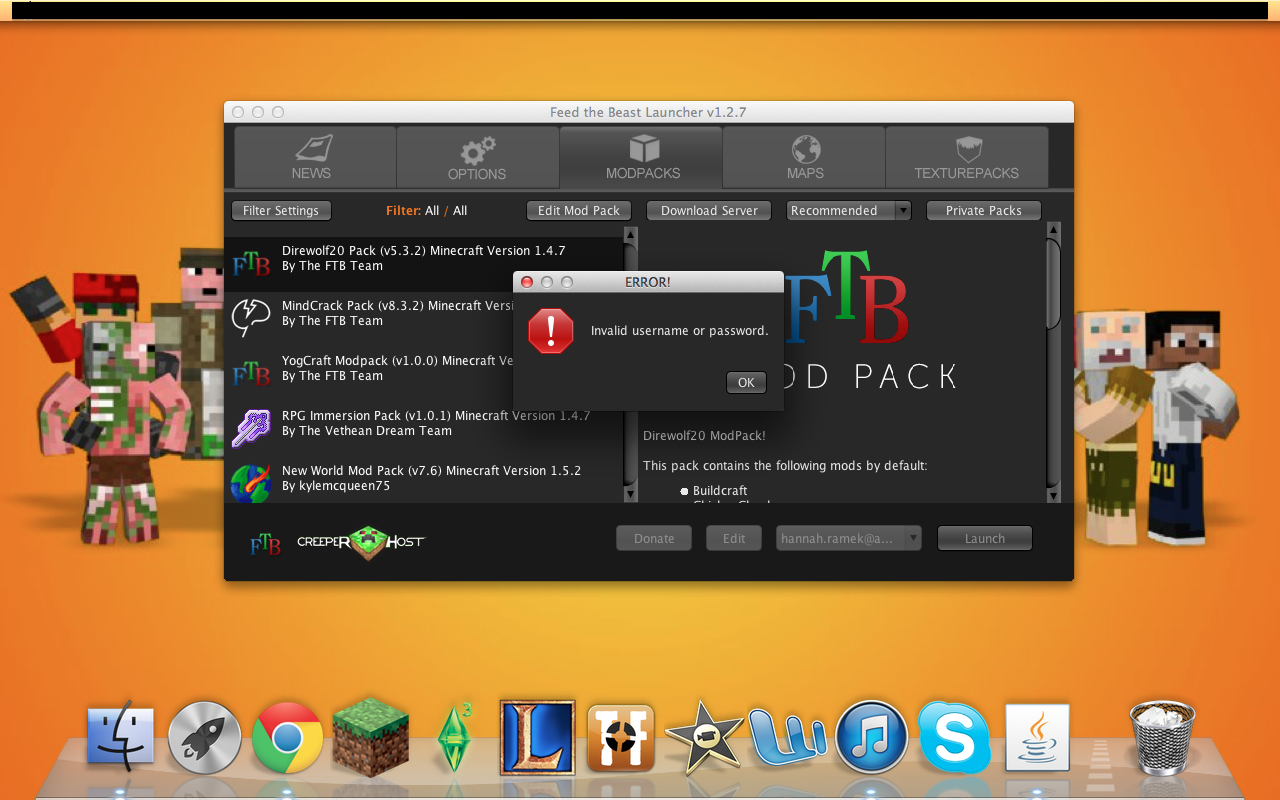Open iTunes from the dock
Screen dimensions: 1280x800
pyautogui.click(x=871, y=738)
